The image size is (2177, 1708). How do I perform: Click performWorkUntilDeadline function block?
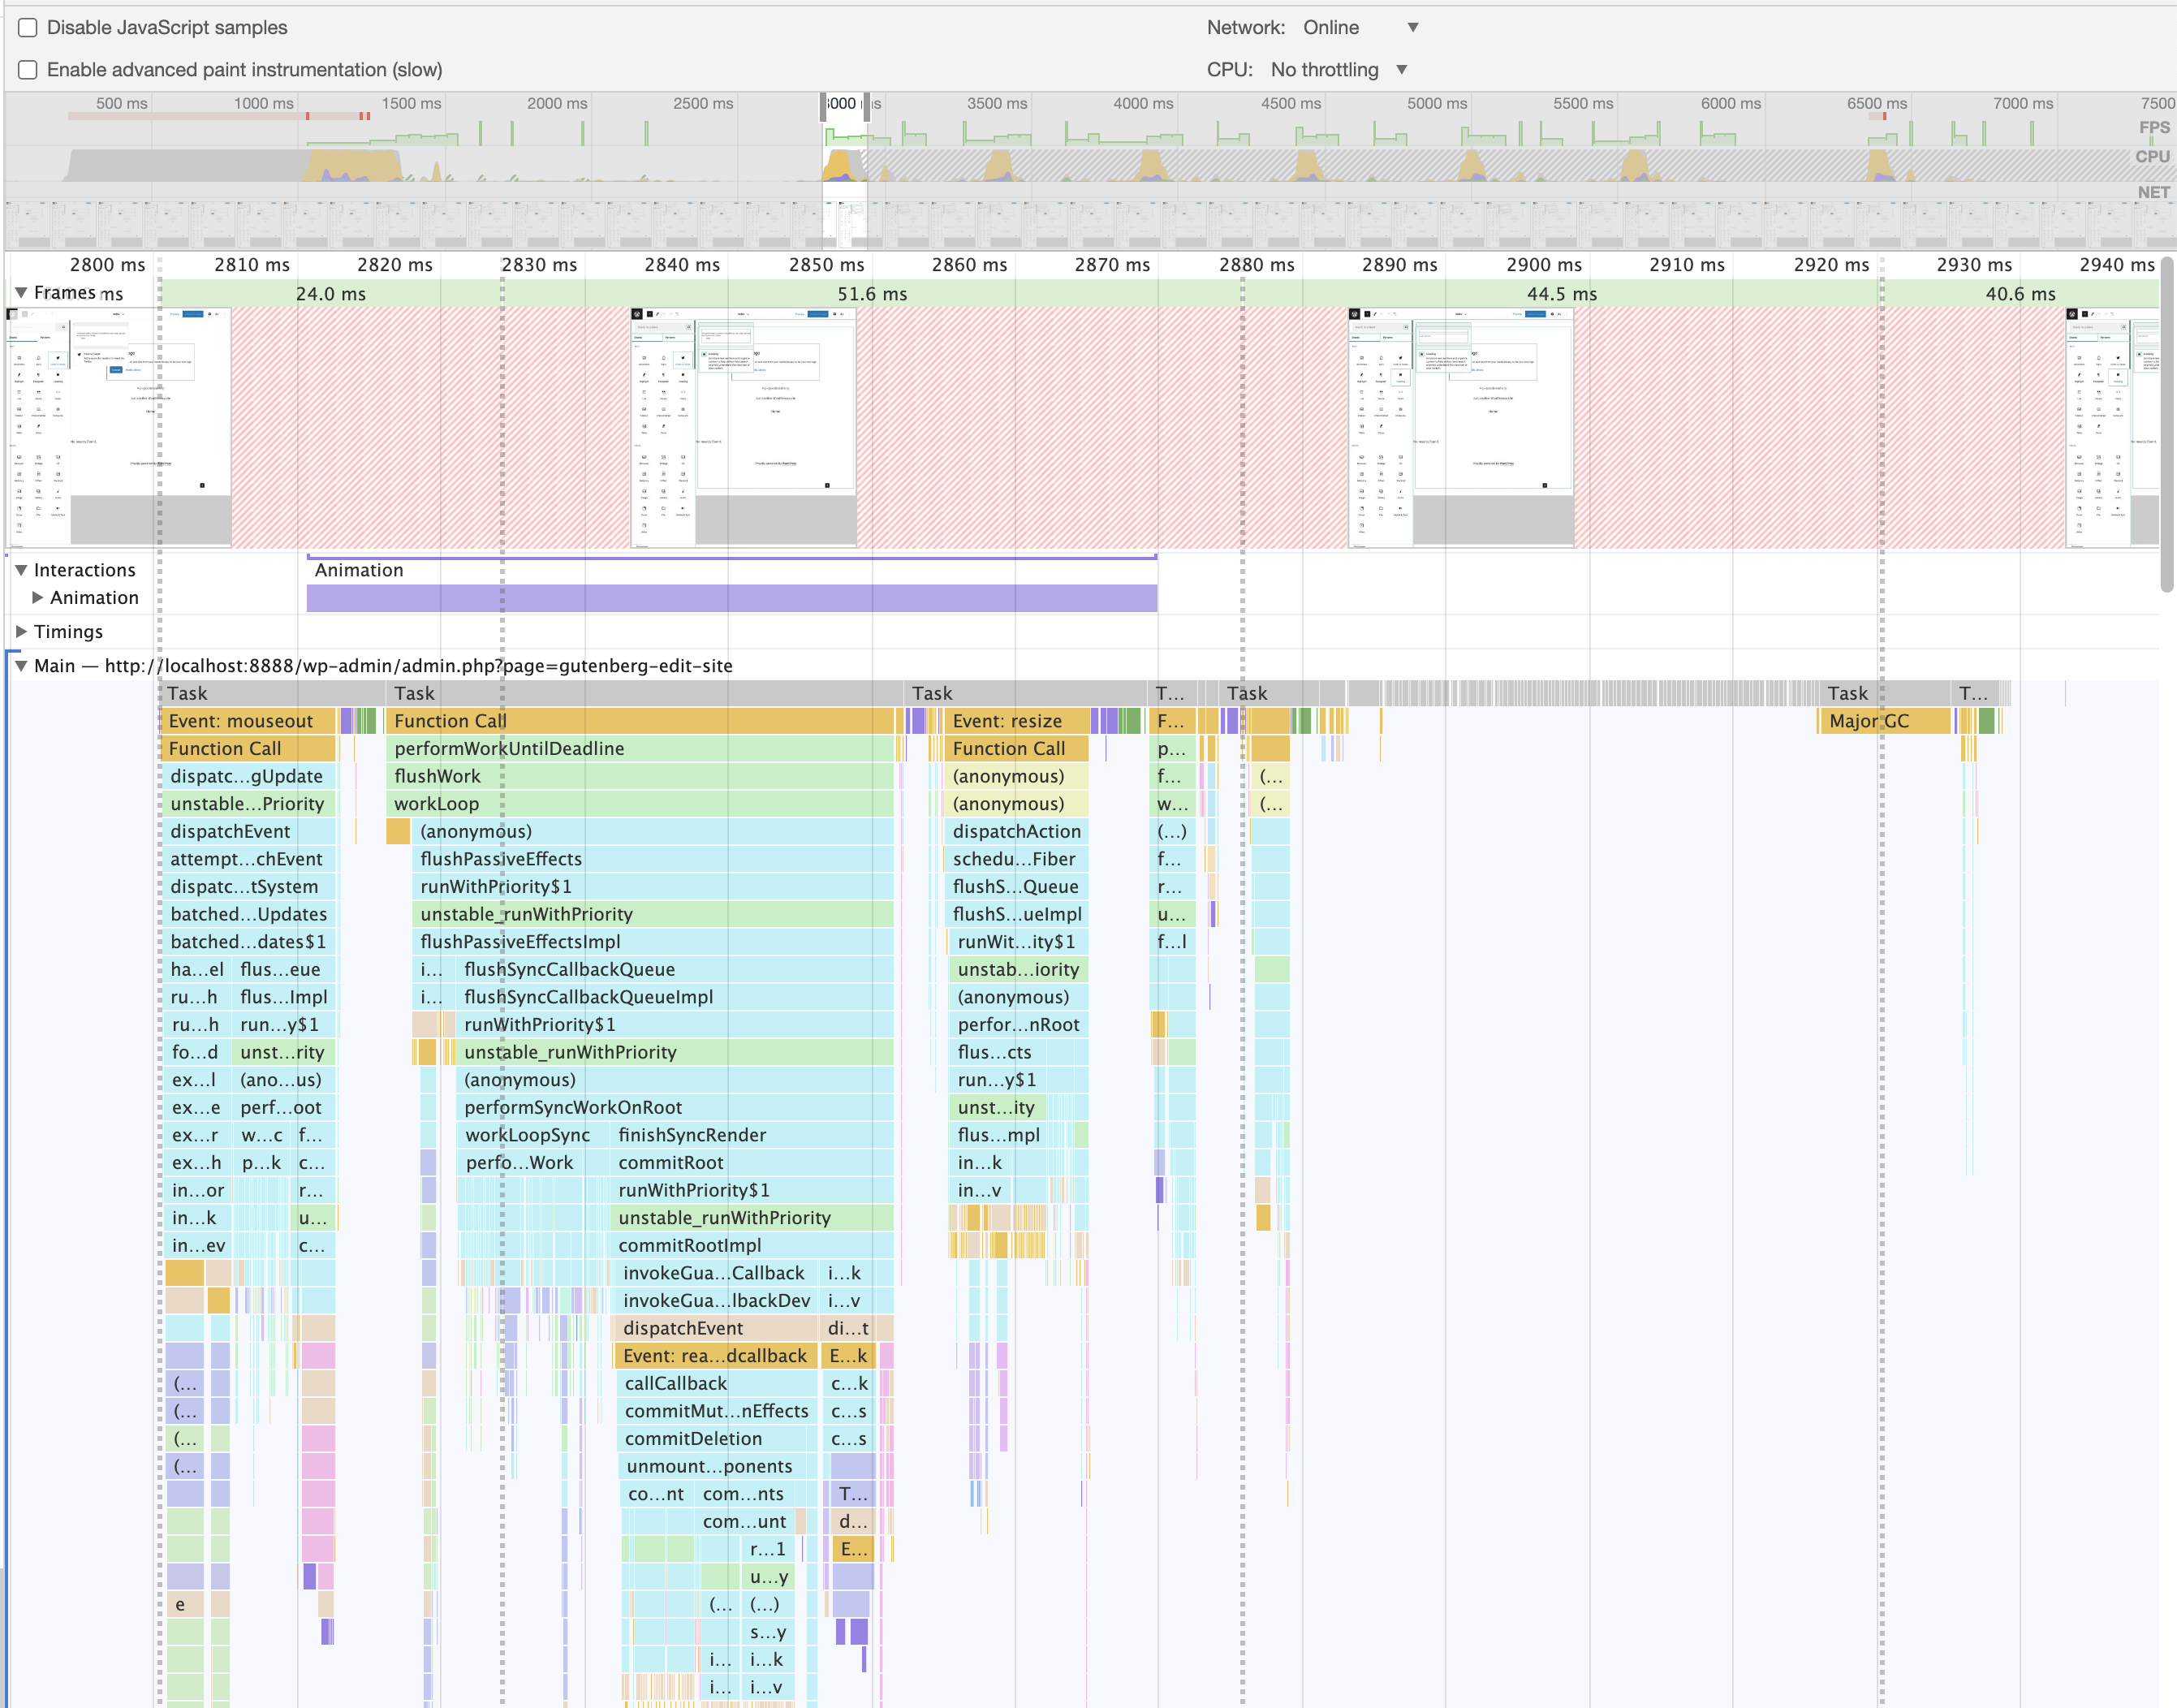click(640, 749)
